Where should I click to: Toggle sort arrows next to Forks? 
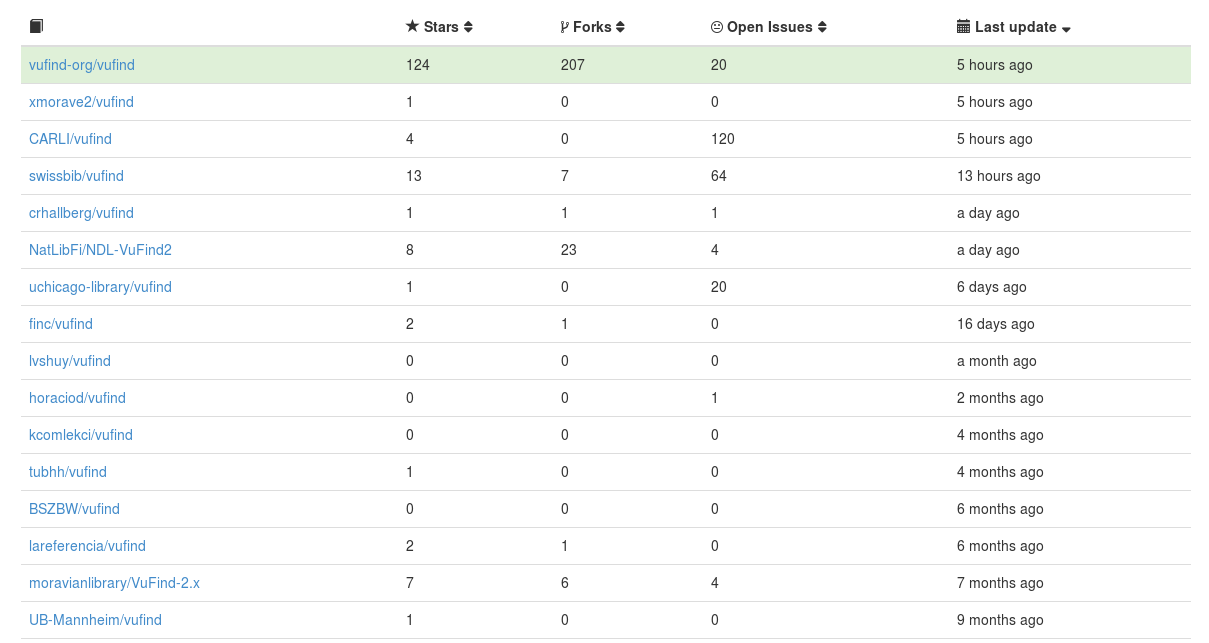(x=621, y=28)
